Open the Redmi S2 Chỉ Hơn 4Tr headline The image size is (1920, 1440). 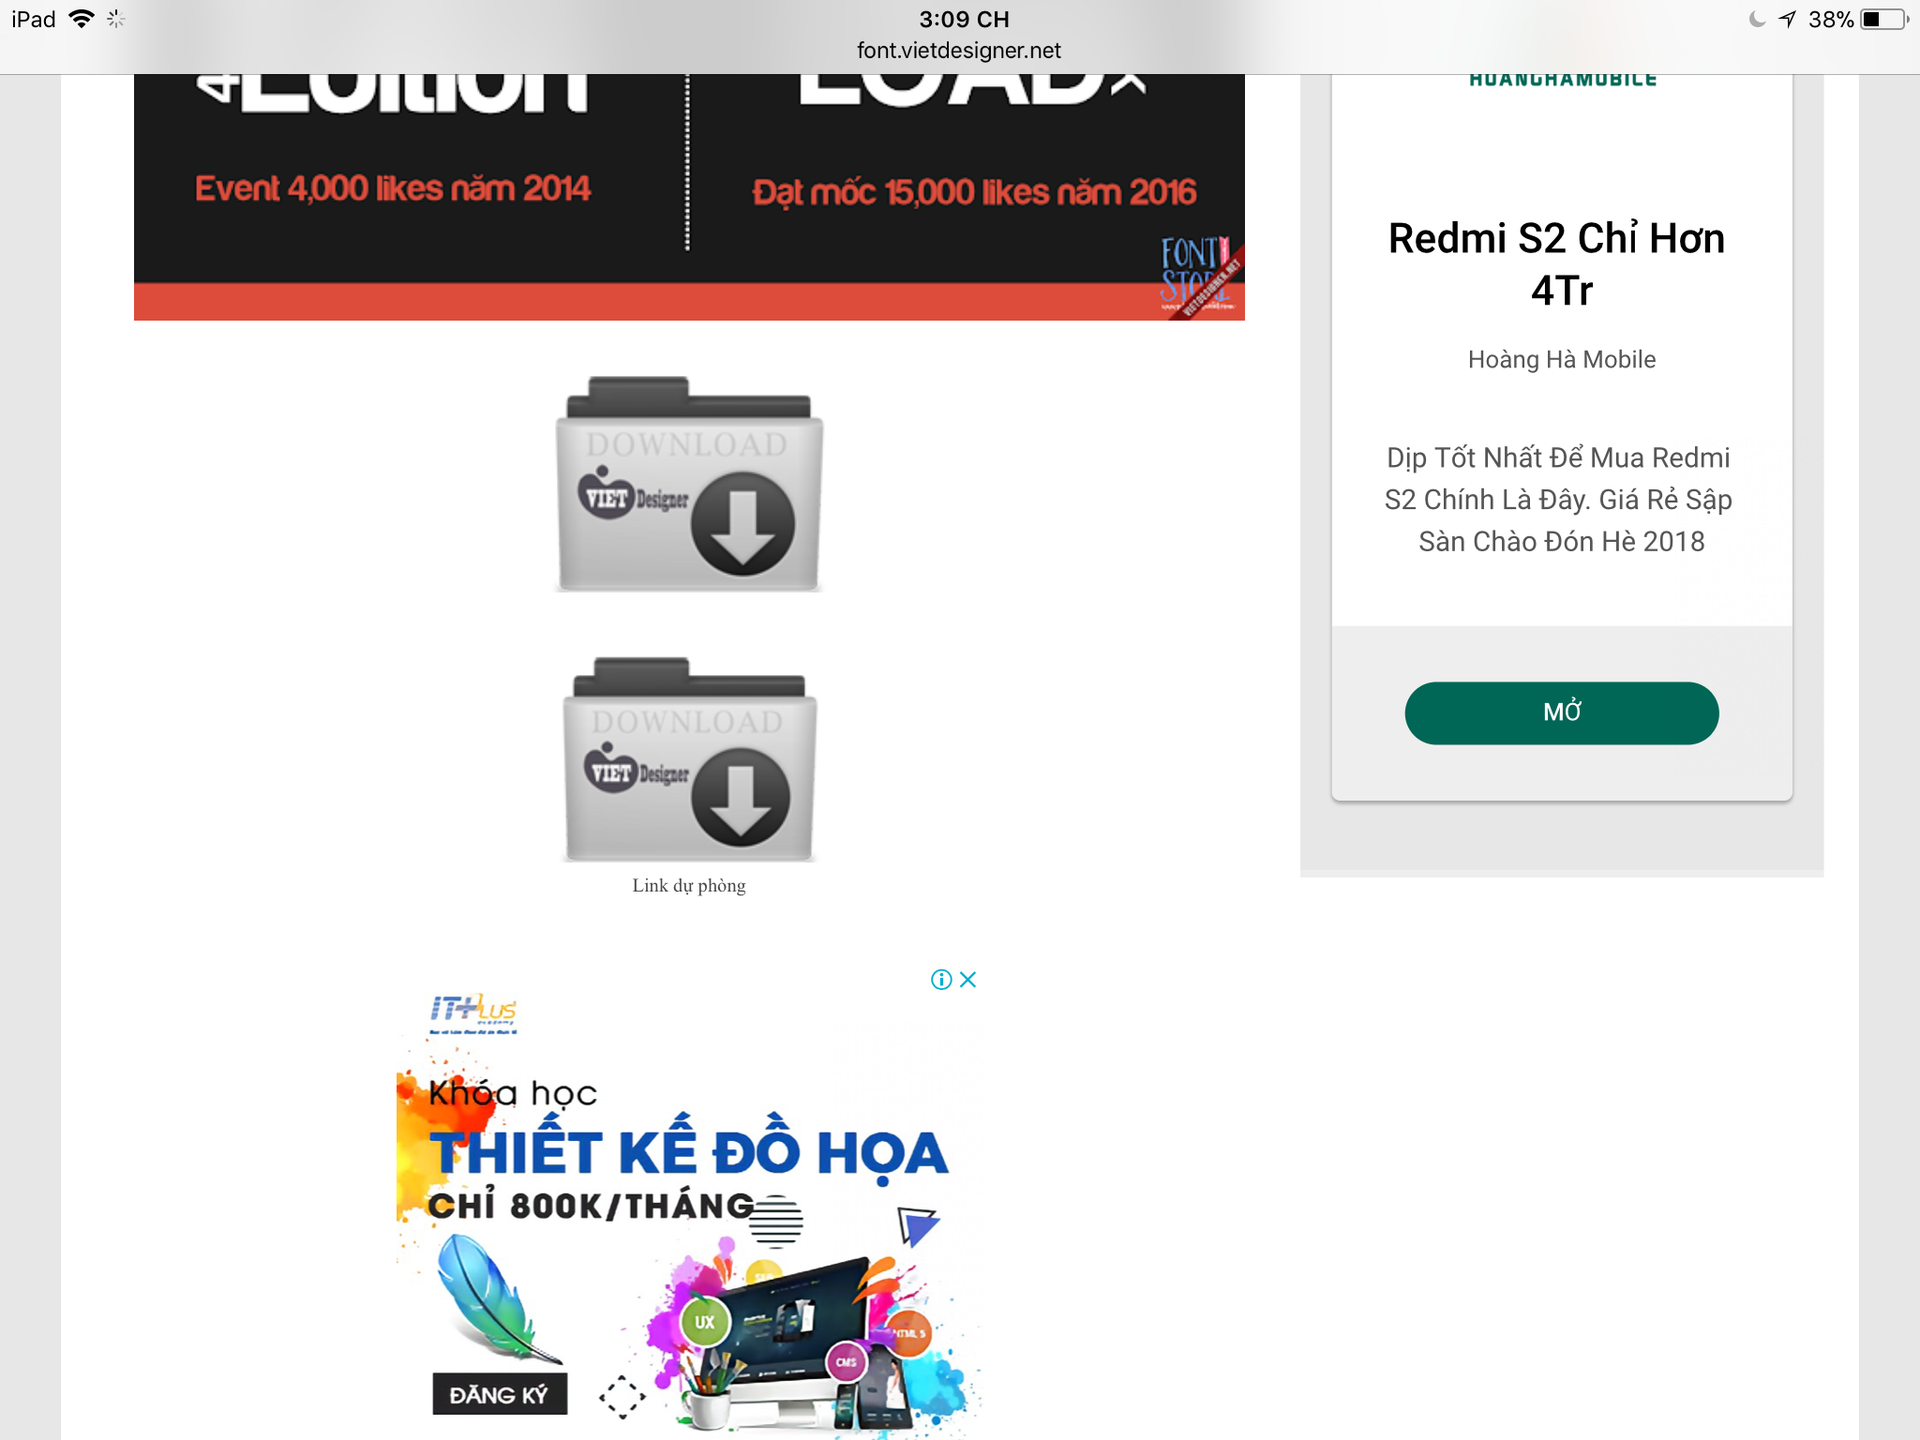[1557, 264]
